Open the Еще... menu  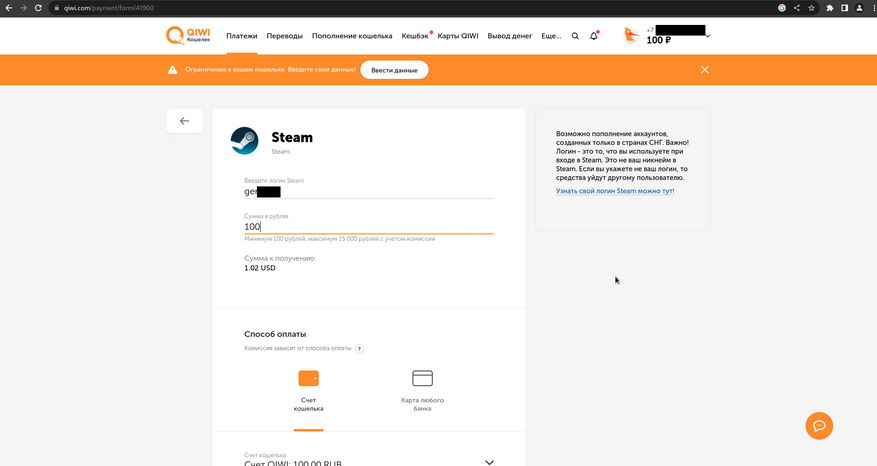[x=551, y=36]
